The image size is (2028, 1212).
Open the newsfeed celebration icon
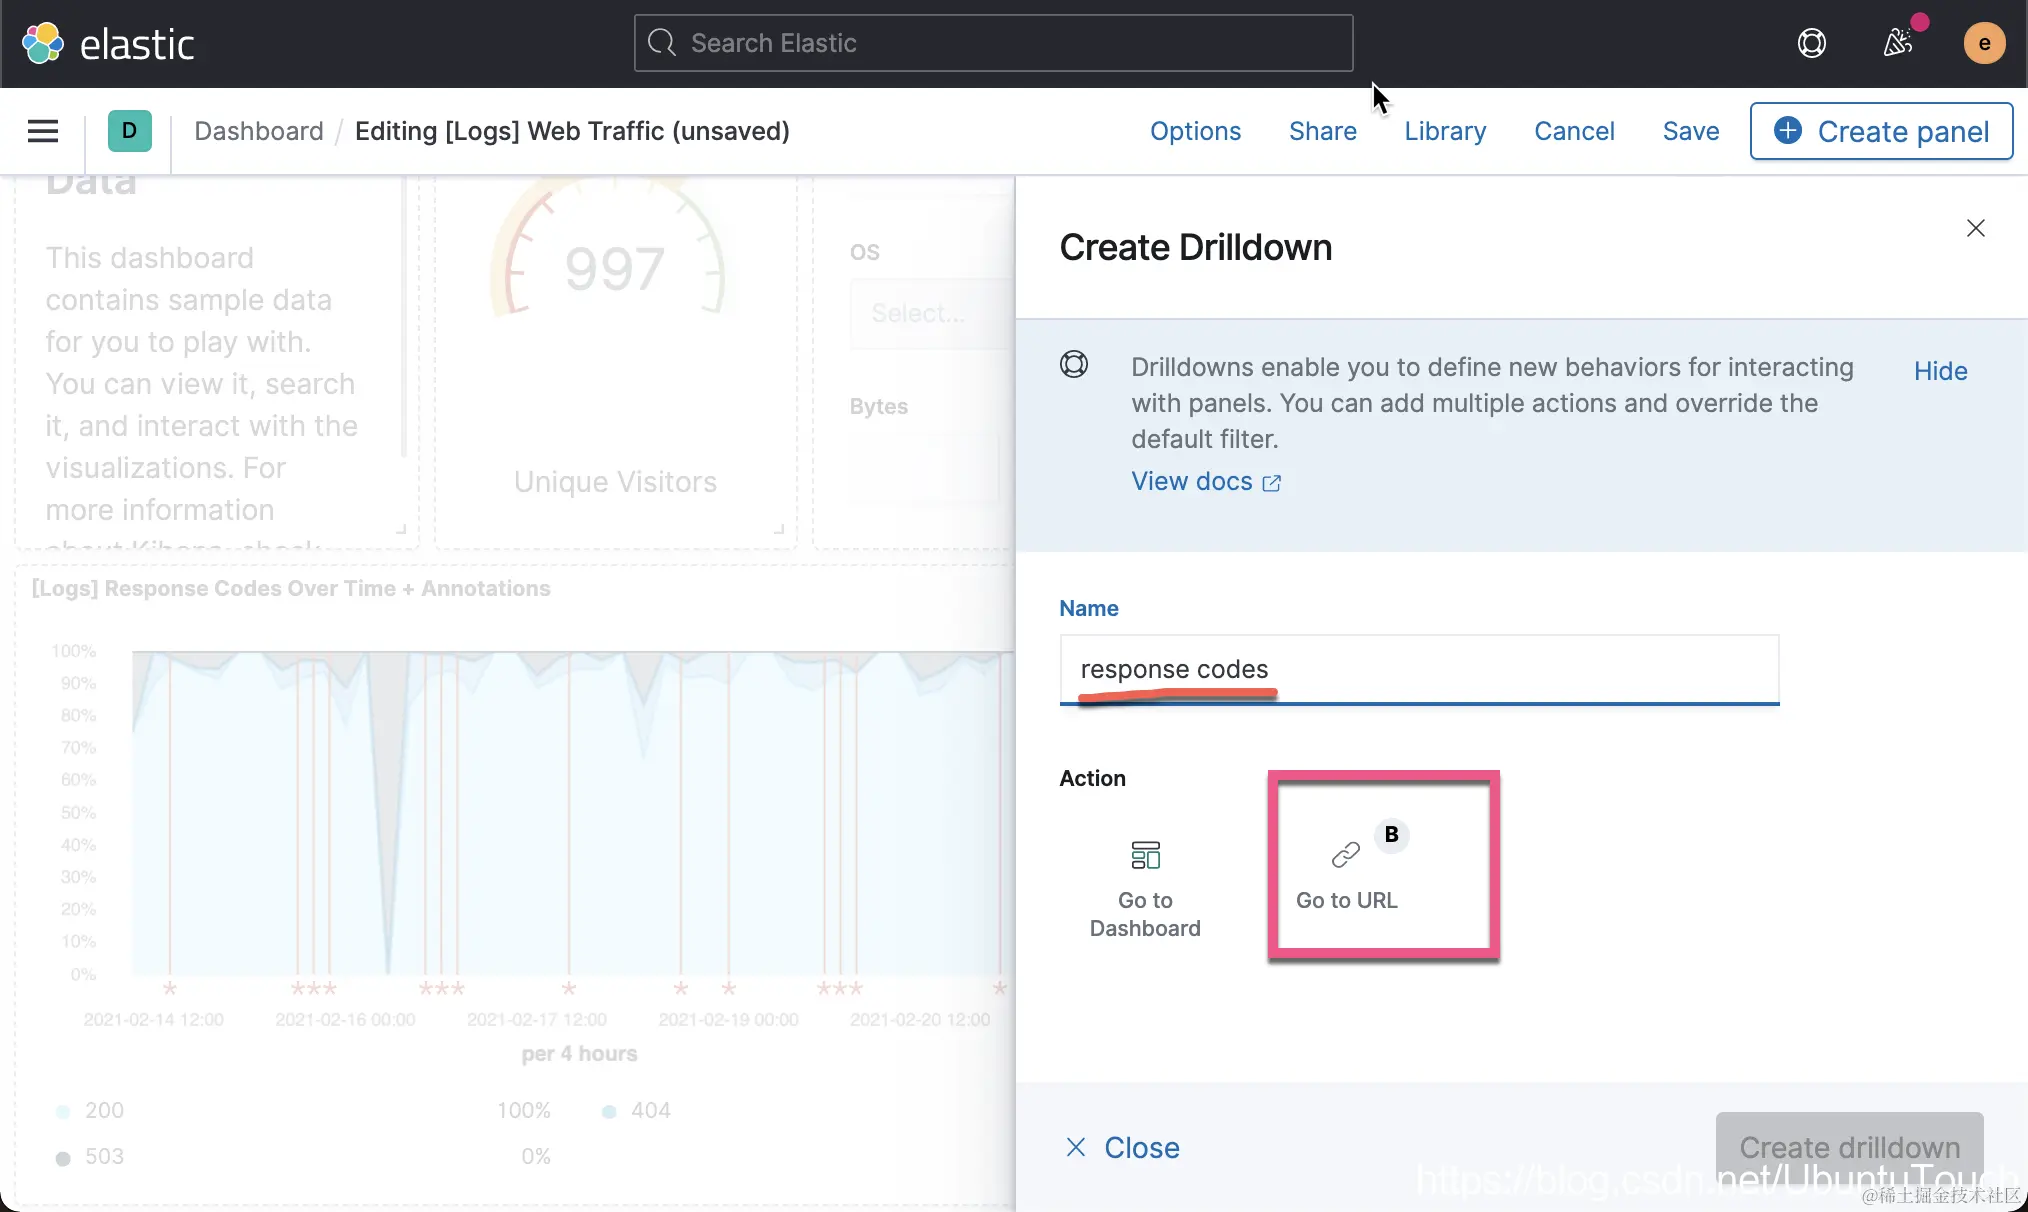click(1897, 43)
